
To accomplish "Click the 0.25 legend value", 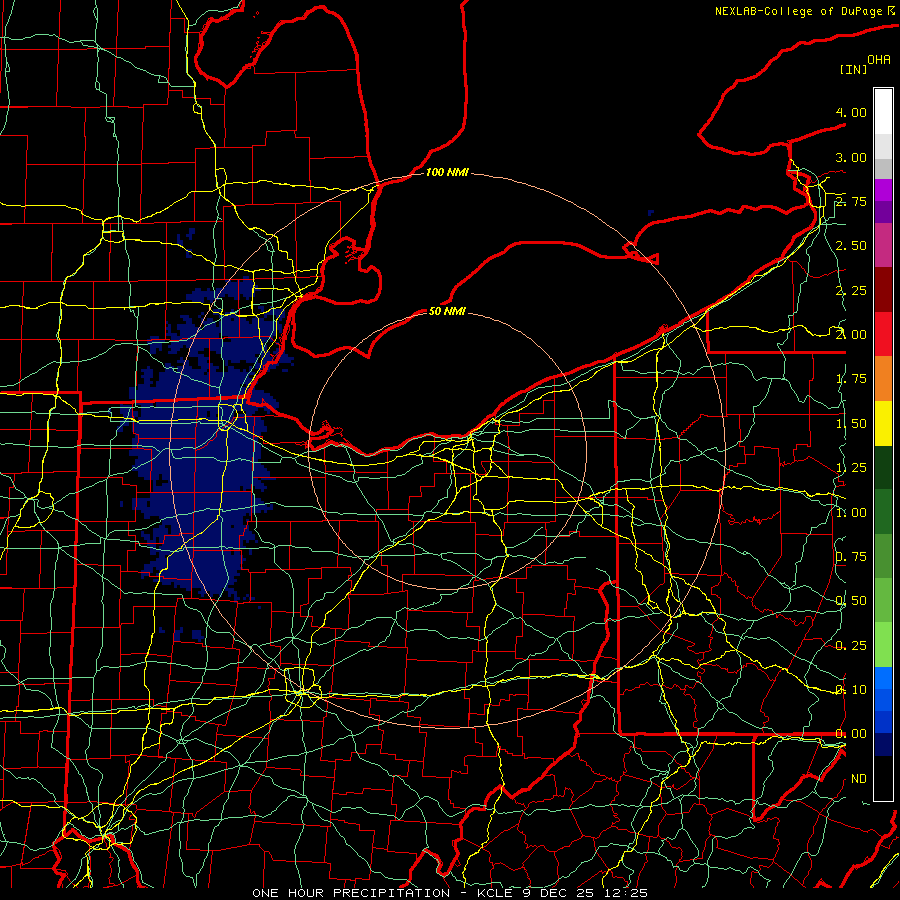I will point(851,646).
